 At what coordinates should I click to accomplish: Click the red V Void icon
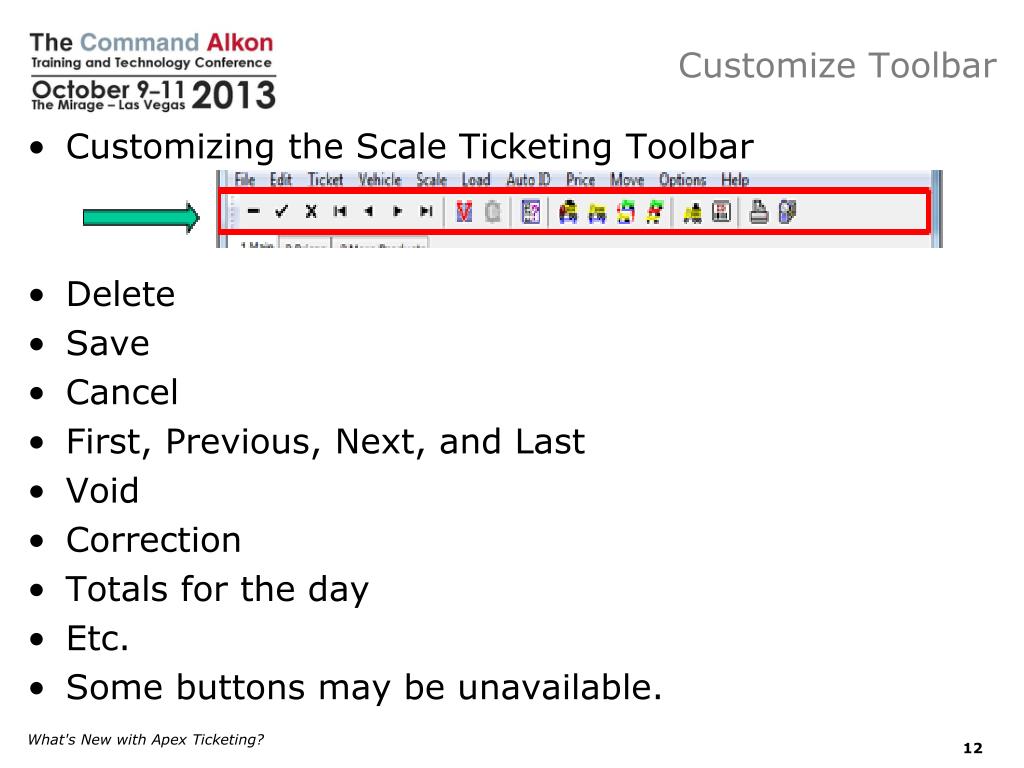(x=464, y=212)
